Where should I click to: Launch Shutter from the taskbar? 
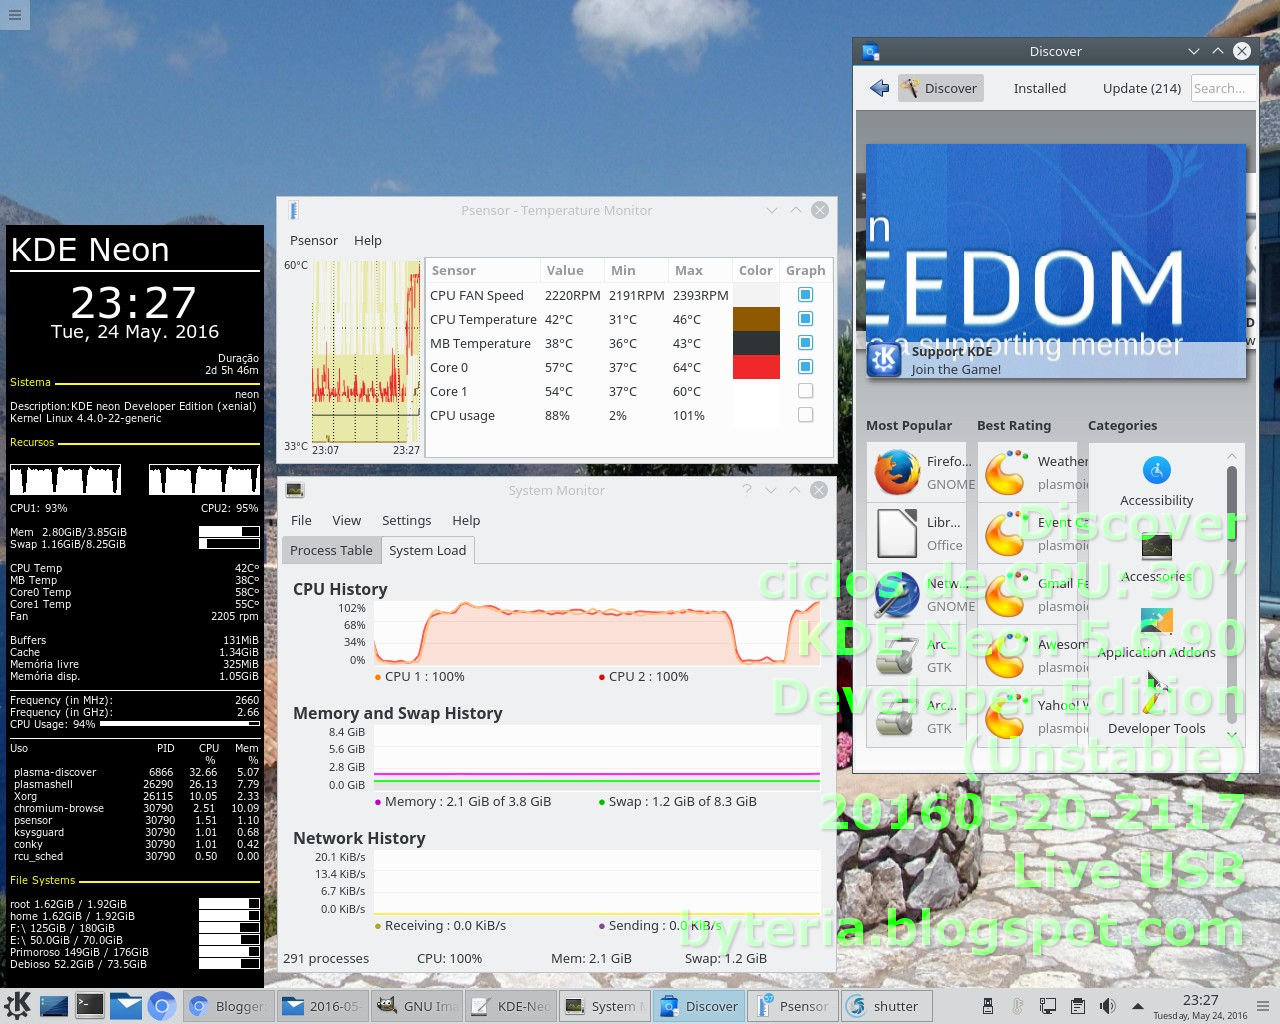pos(886,1005)
